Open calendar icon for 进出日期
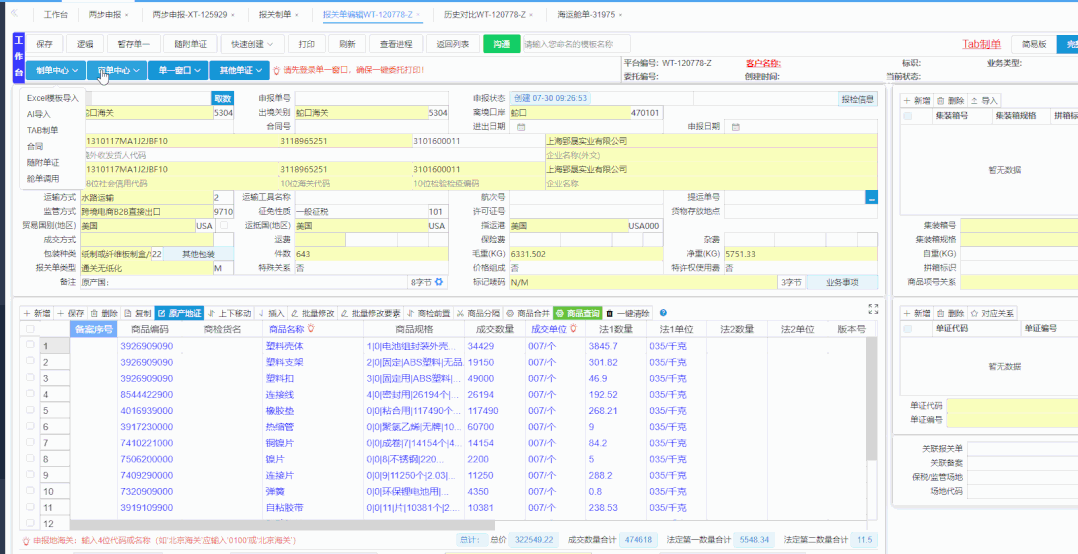 pyautogui.click(x=521, y=126)
